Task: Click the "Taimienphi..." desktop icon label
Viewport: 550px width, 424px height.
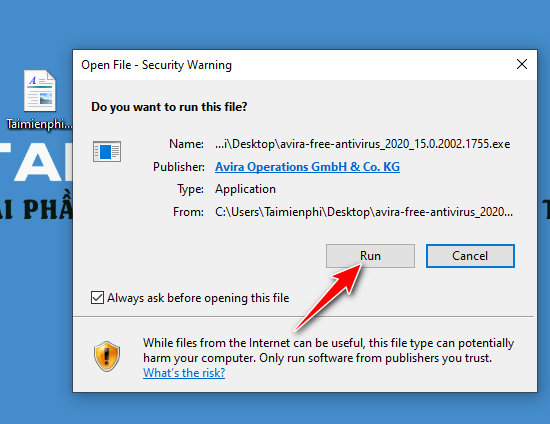Action: point(39,124)
